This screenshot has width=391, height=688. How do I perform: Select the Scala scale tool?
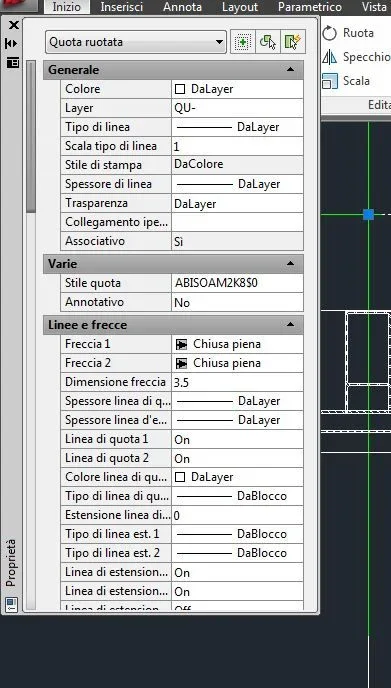tap(346, 81)
